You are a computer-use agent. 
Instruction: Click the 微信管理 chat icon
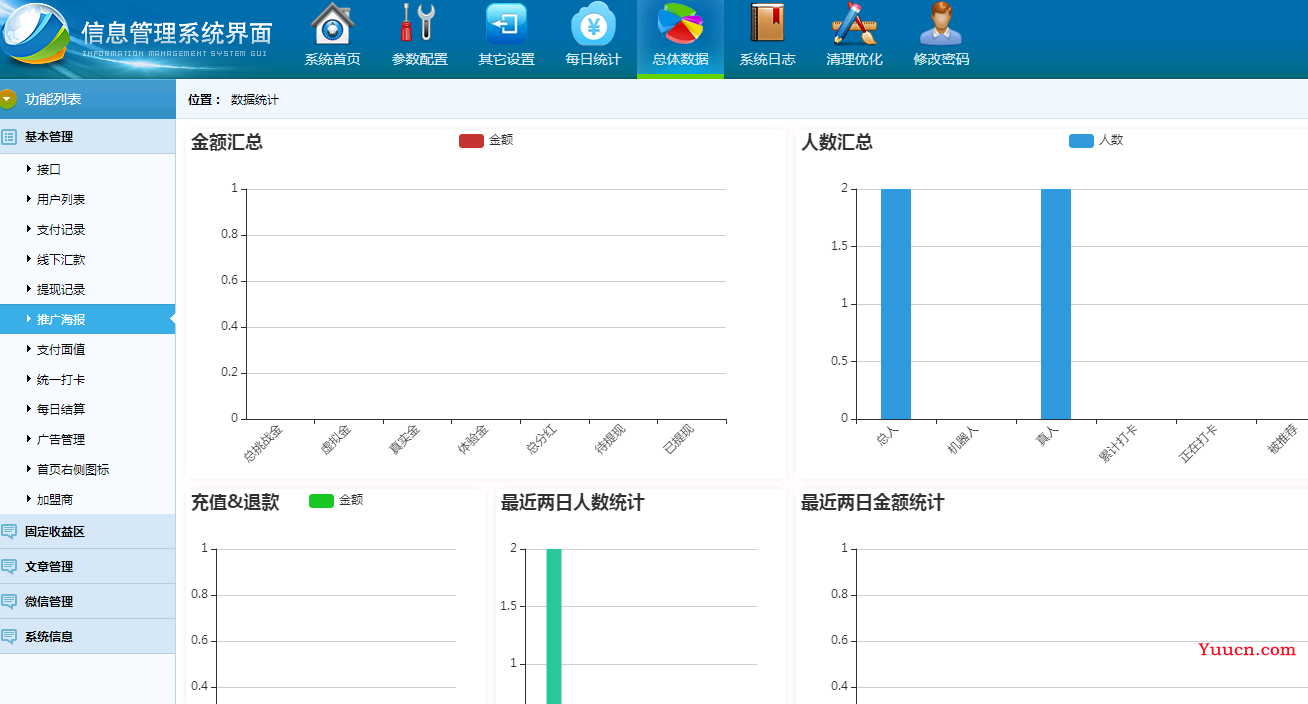(9, 601)
